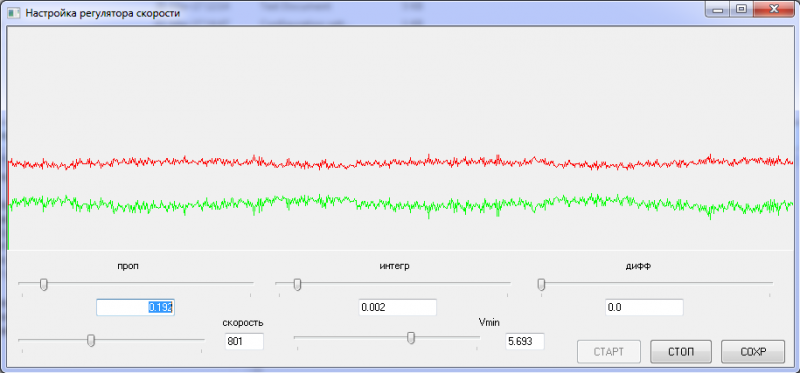Click the проп label
The width and height of the screenshot is (800, 373).
click(128, 266)
